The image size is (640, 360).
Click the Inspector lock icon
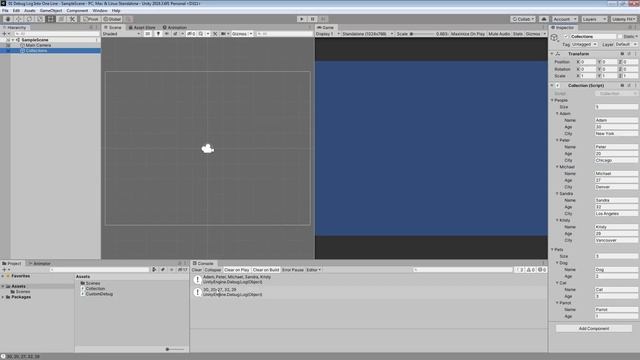[630, 27]
